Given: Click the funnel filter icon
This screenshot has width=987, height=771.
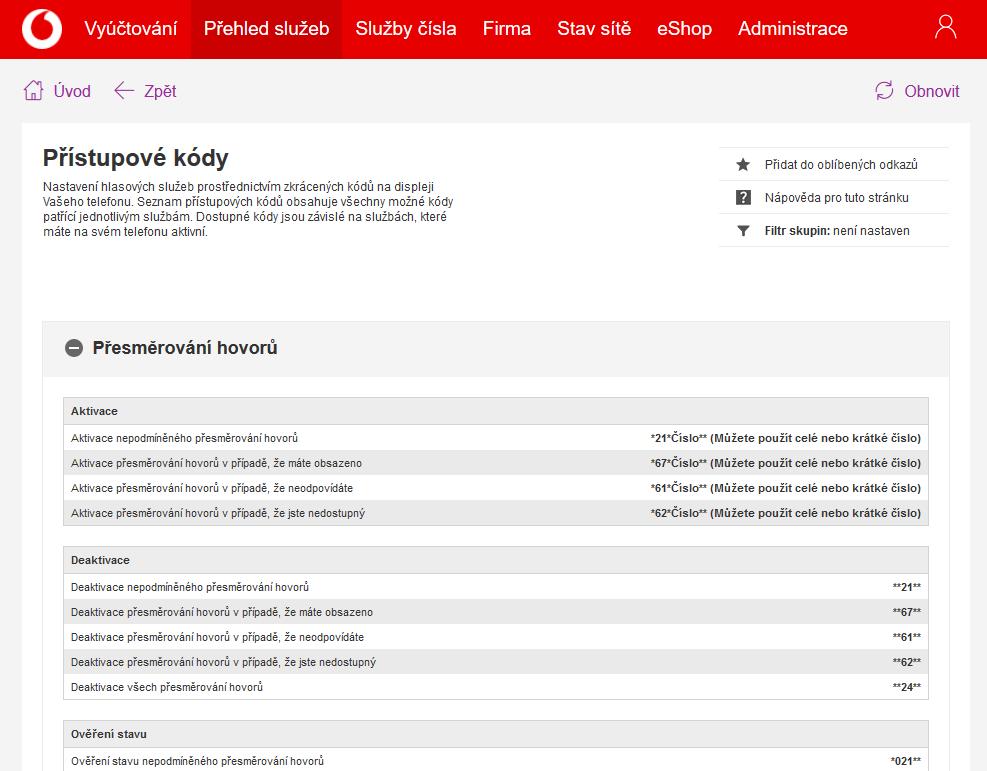Looking at the screenshot, I should coord(743,231).
